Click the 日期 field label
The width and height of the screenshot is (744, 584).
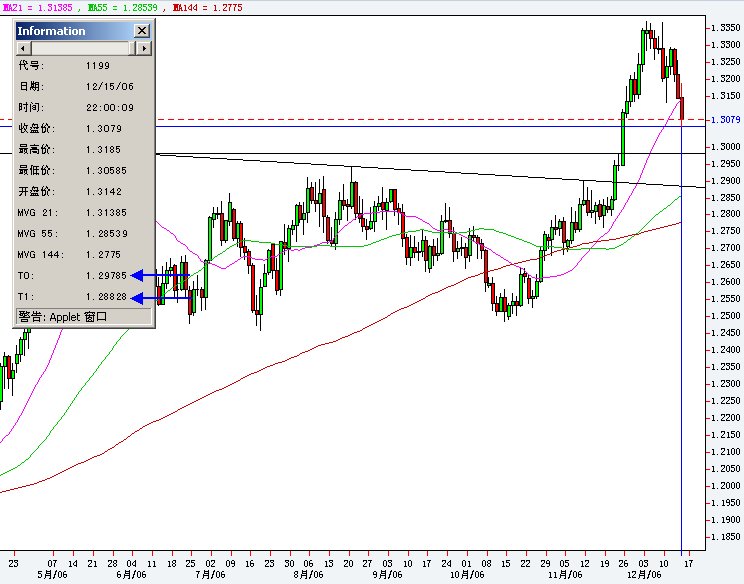tap(31, 86)
